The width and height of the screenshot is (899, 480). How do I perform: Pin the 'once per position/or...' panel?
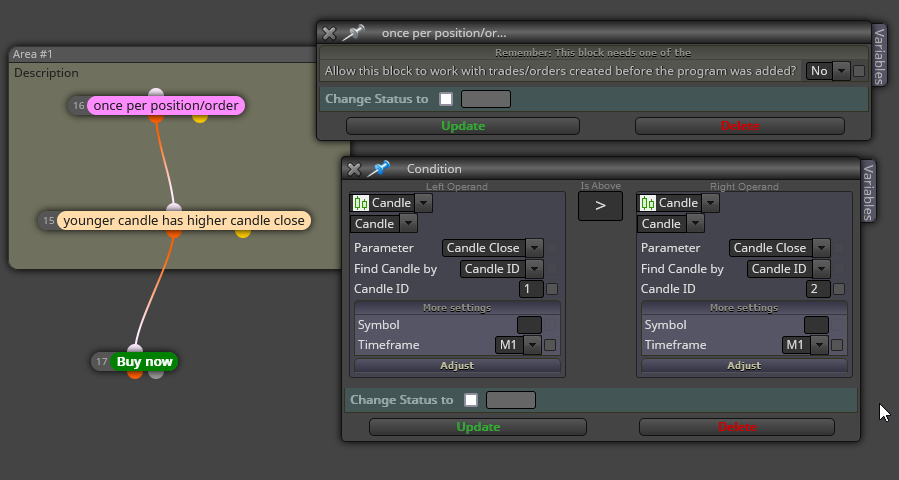353,33
